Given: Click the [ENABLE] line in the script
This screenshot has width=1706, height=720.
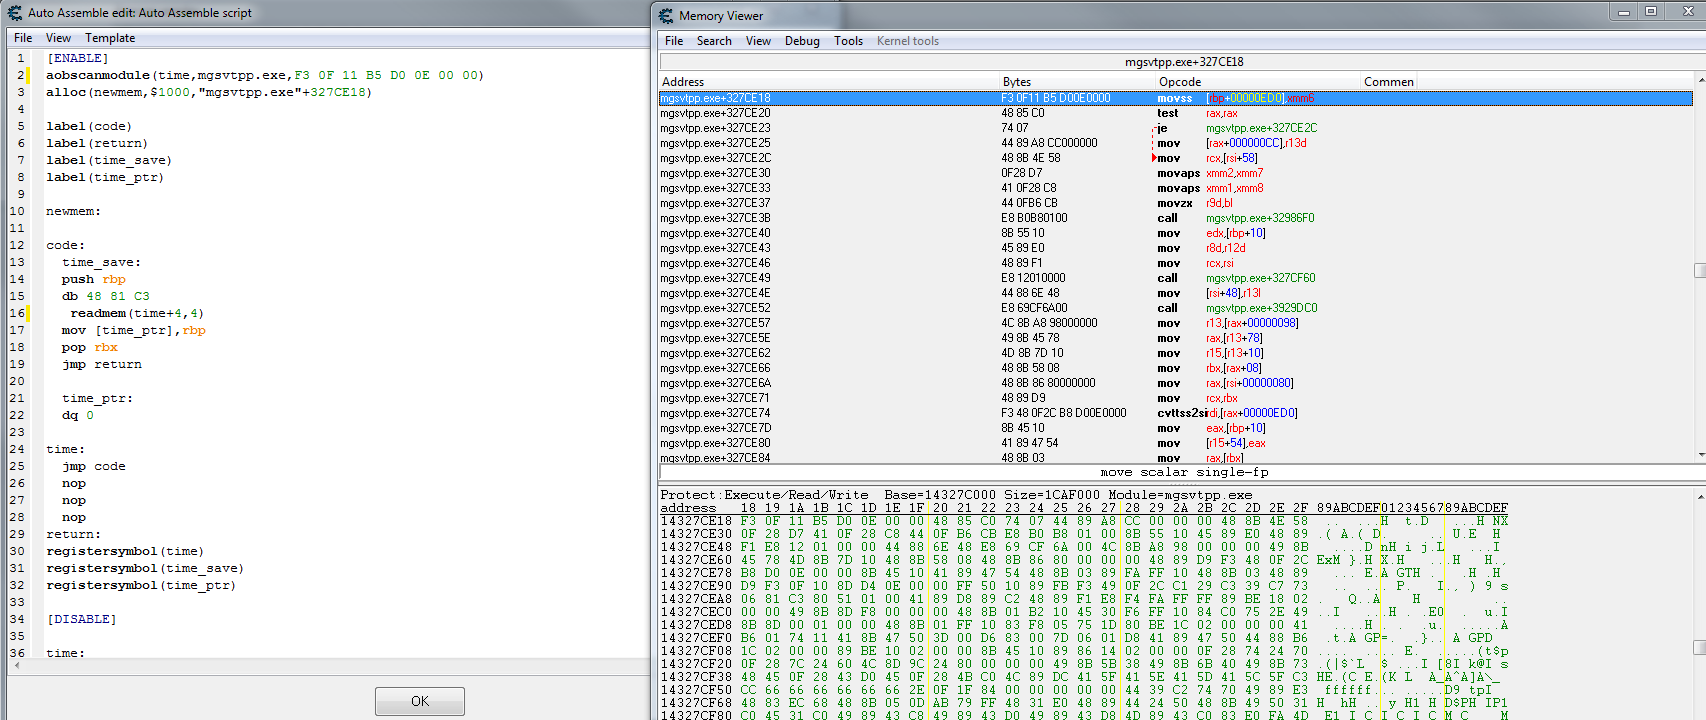Looking at the screenshot, I should point(77,58).
